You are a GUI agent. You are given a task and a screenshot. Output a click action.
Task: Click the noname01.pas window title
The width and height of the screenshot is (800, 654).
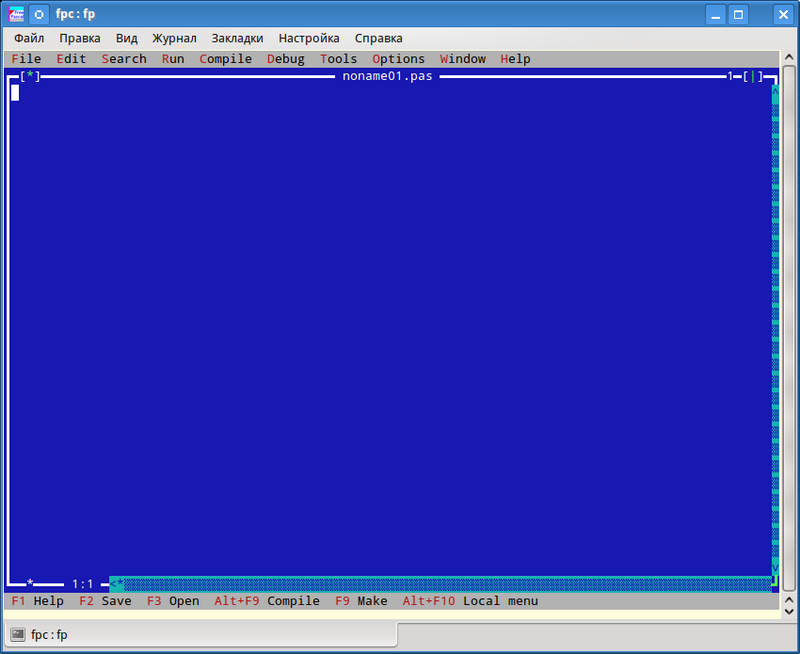click(x=387, y=76)
